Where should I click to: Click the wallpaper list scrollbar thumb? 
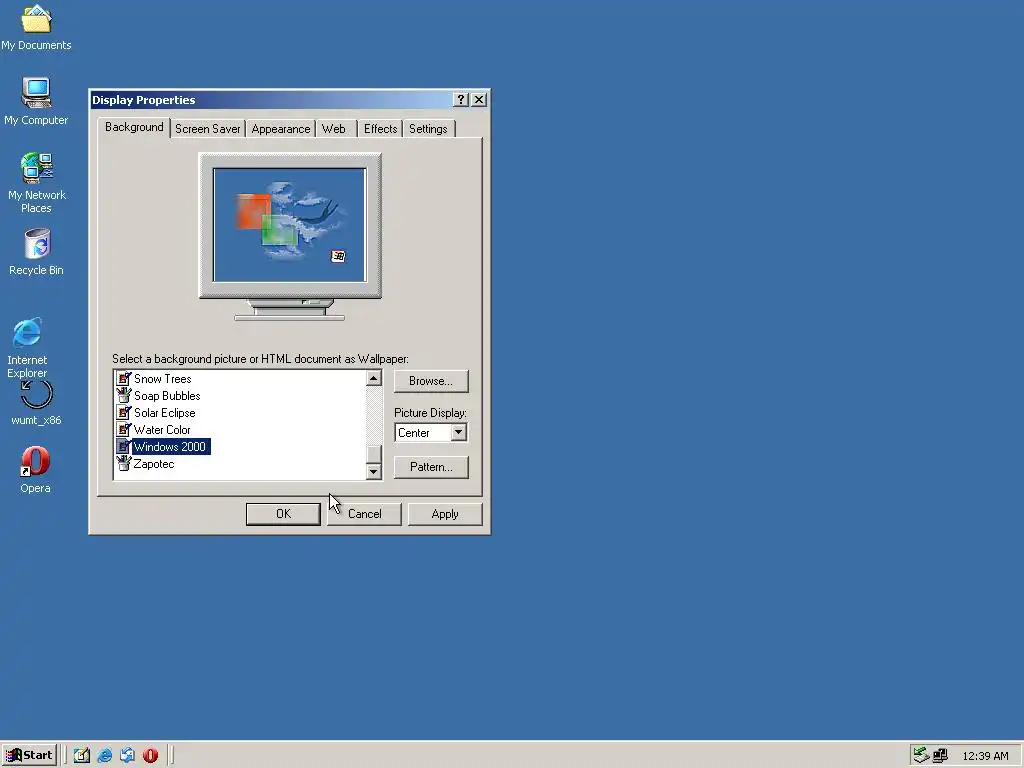[x=374, y=454]
